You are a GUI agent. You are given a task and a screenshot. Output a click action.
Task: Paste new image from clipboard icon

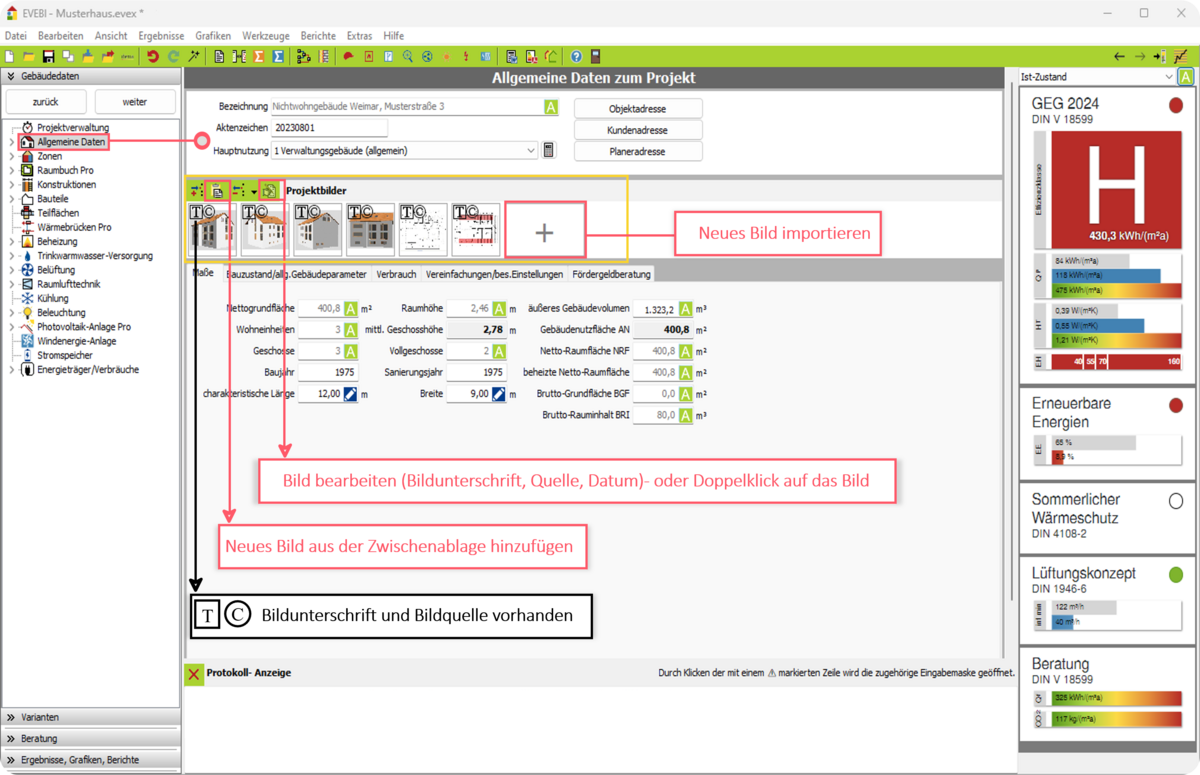pos(217,189)
